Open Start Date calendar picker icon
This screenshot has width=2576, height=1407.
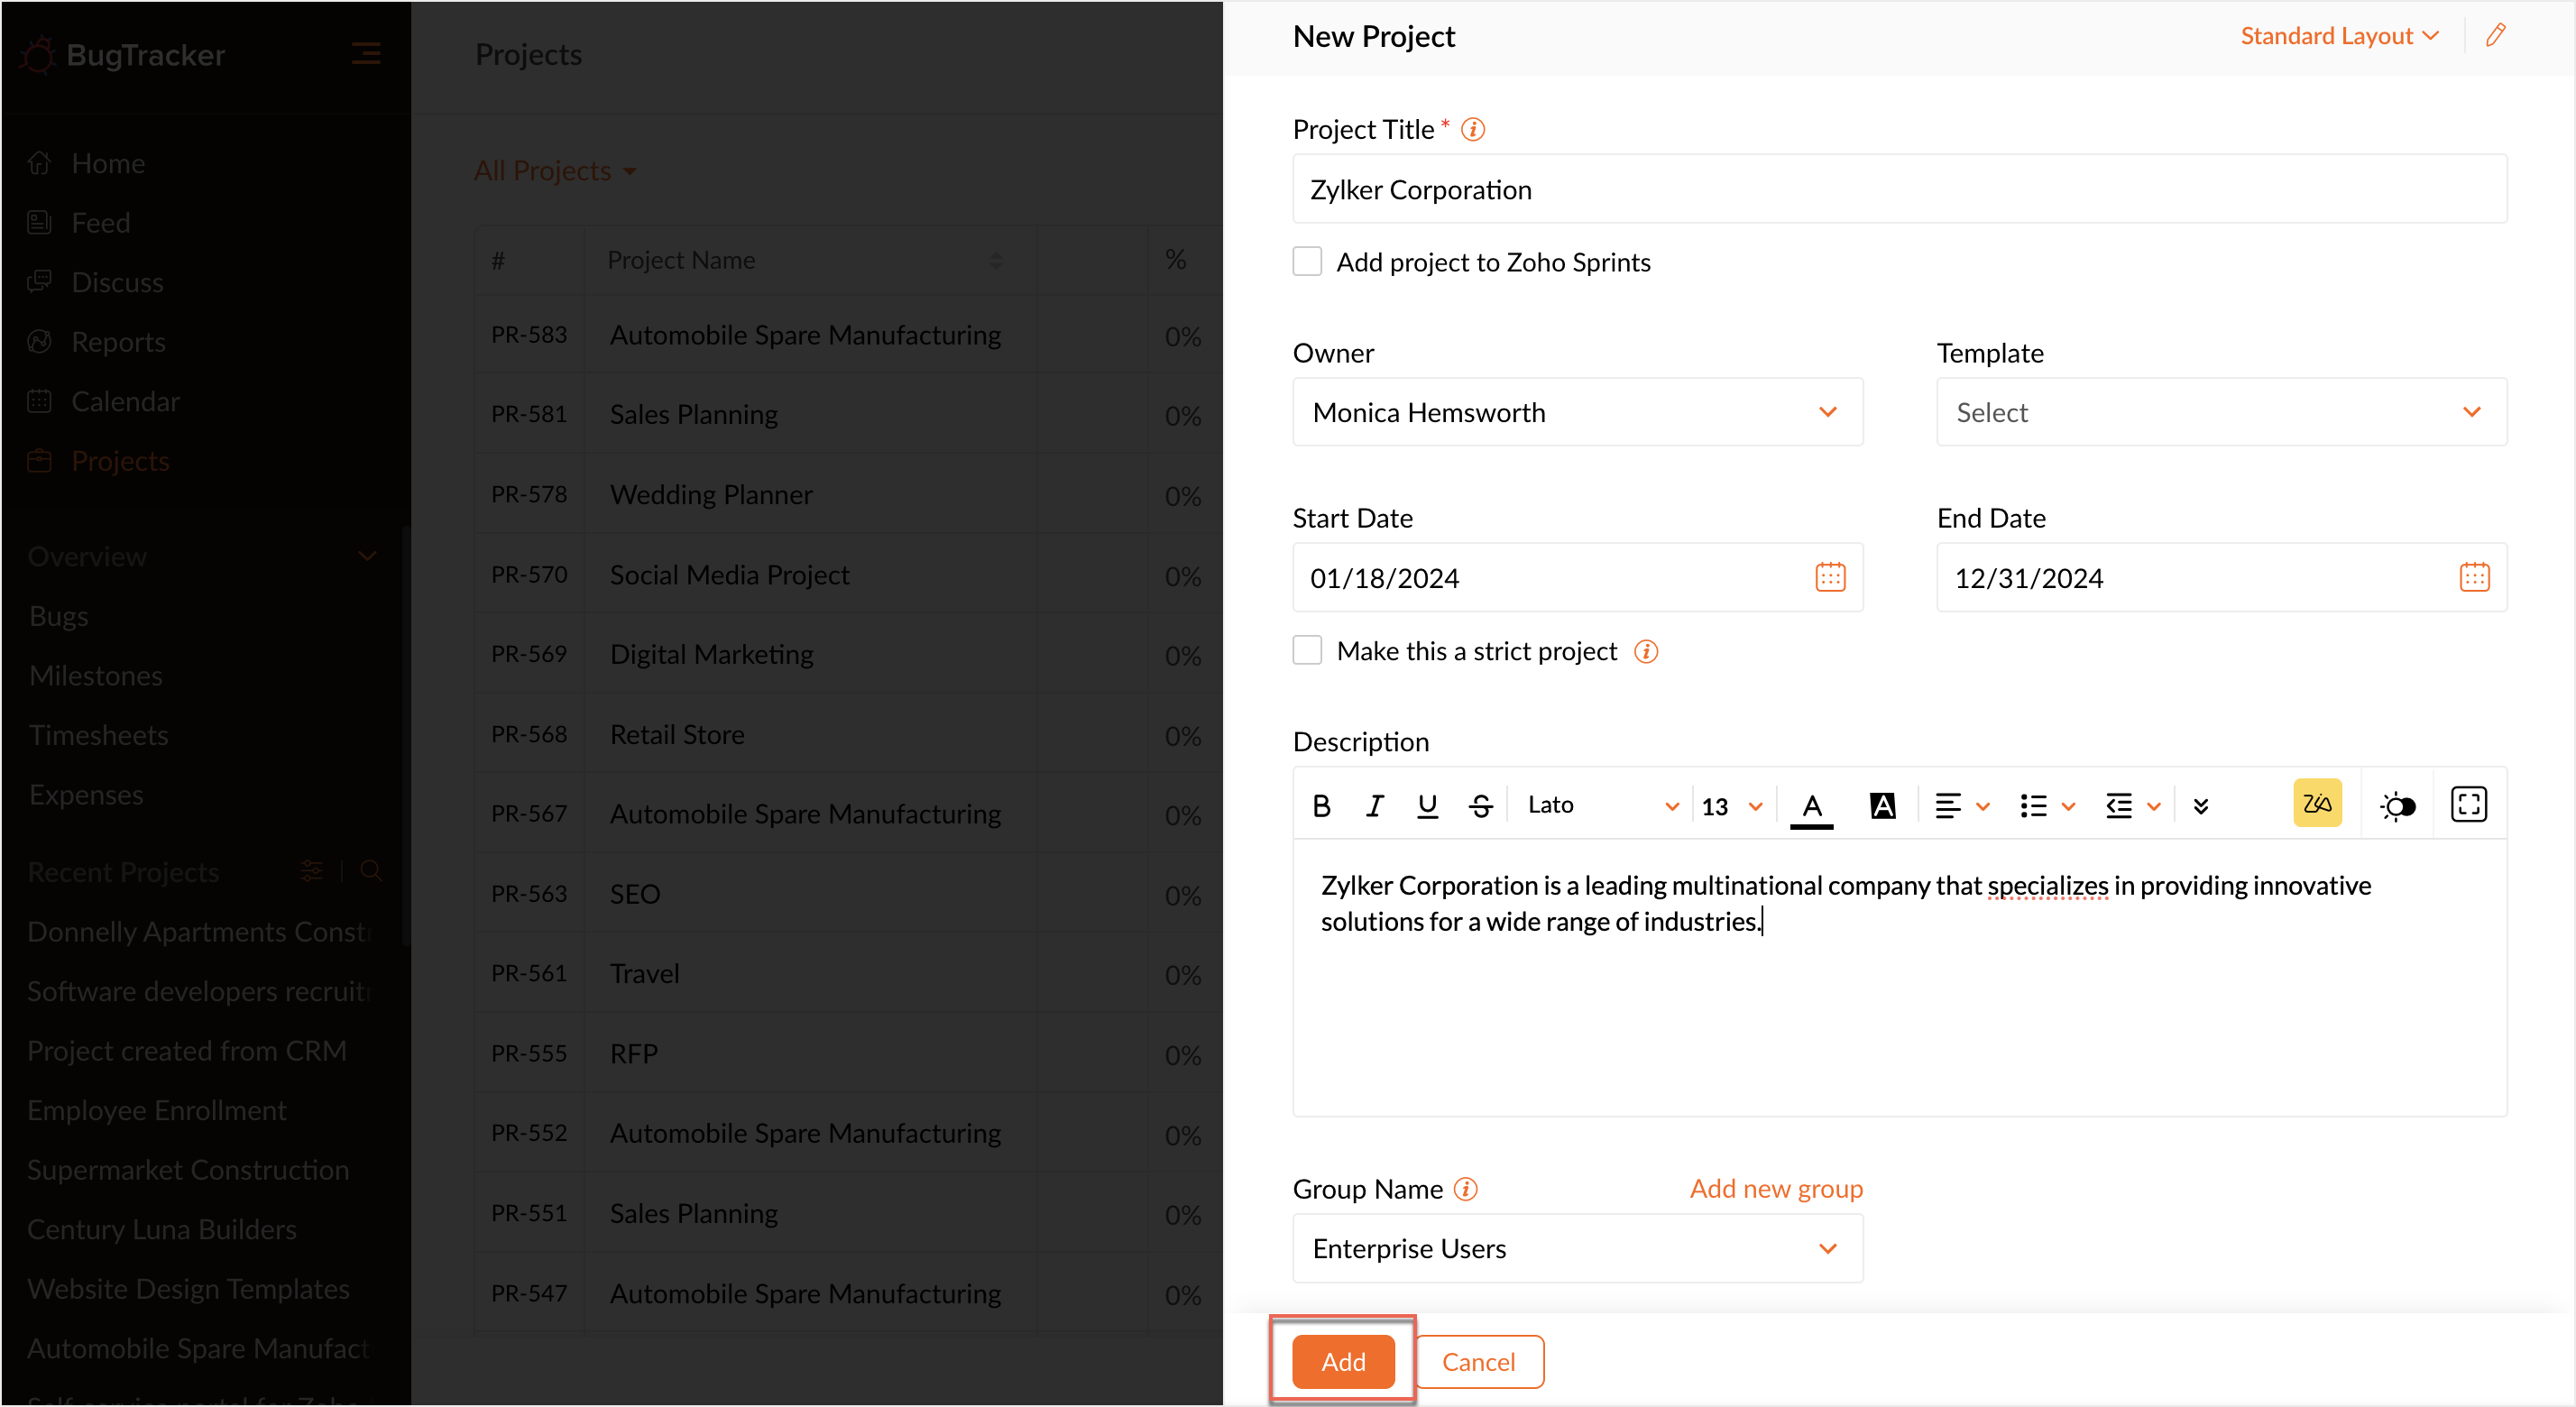1830,577
